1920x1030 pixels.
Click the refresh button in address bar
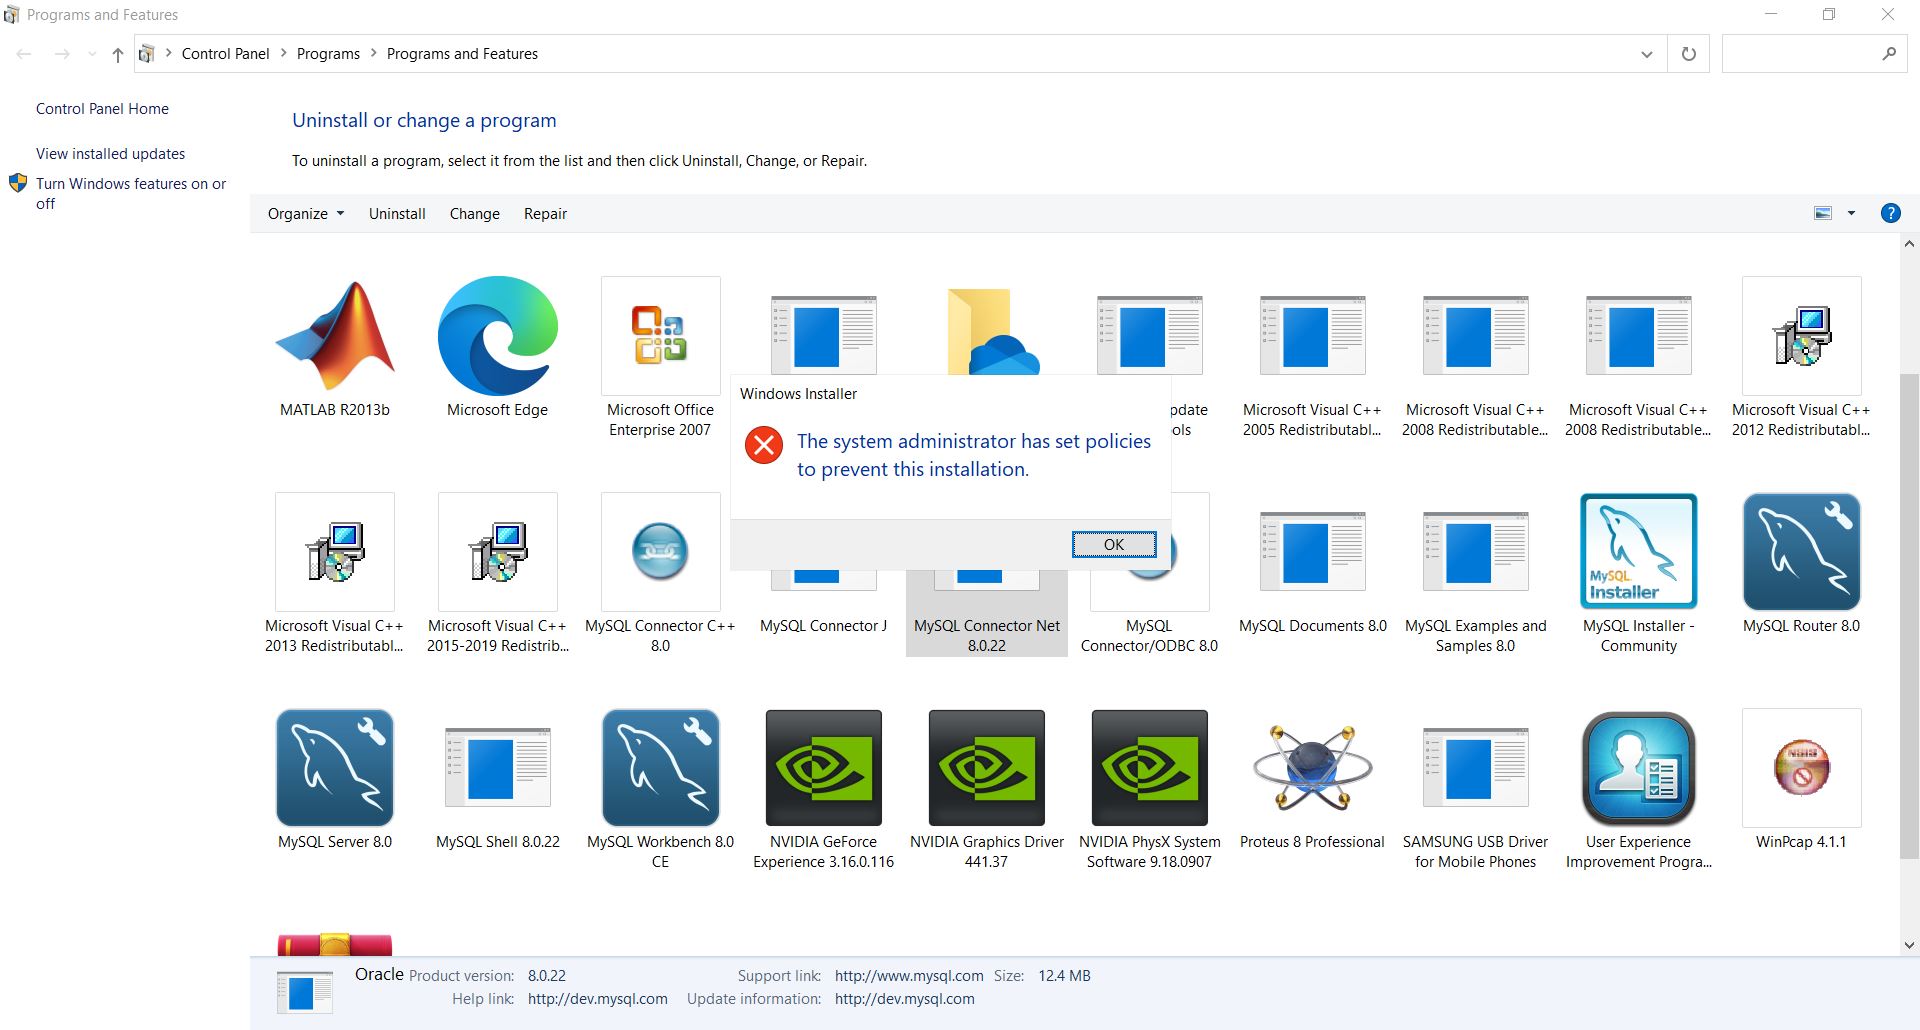pyautogui.click(x=1689, y=54)
